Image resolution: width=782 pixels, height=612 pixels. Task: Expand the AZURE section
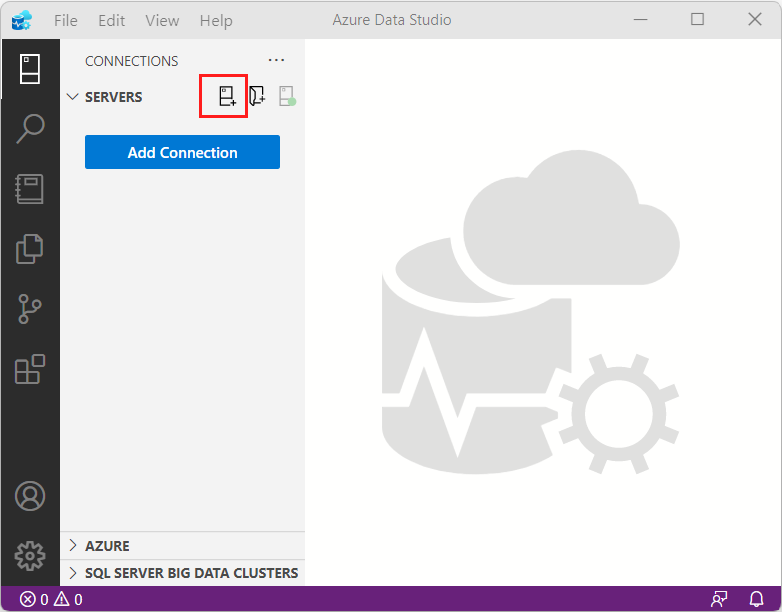click(x=183, y=546)
